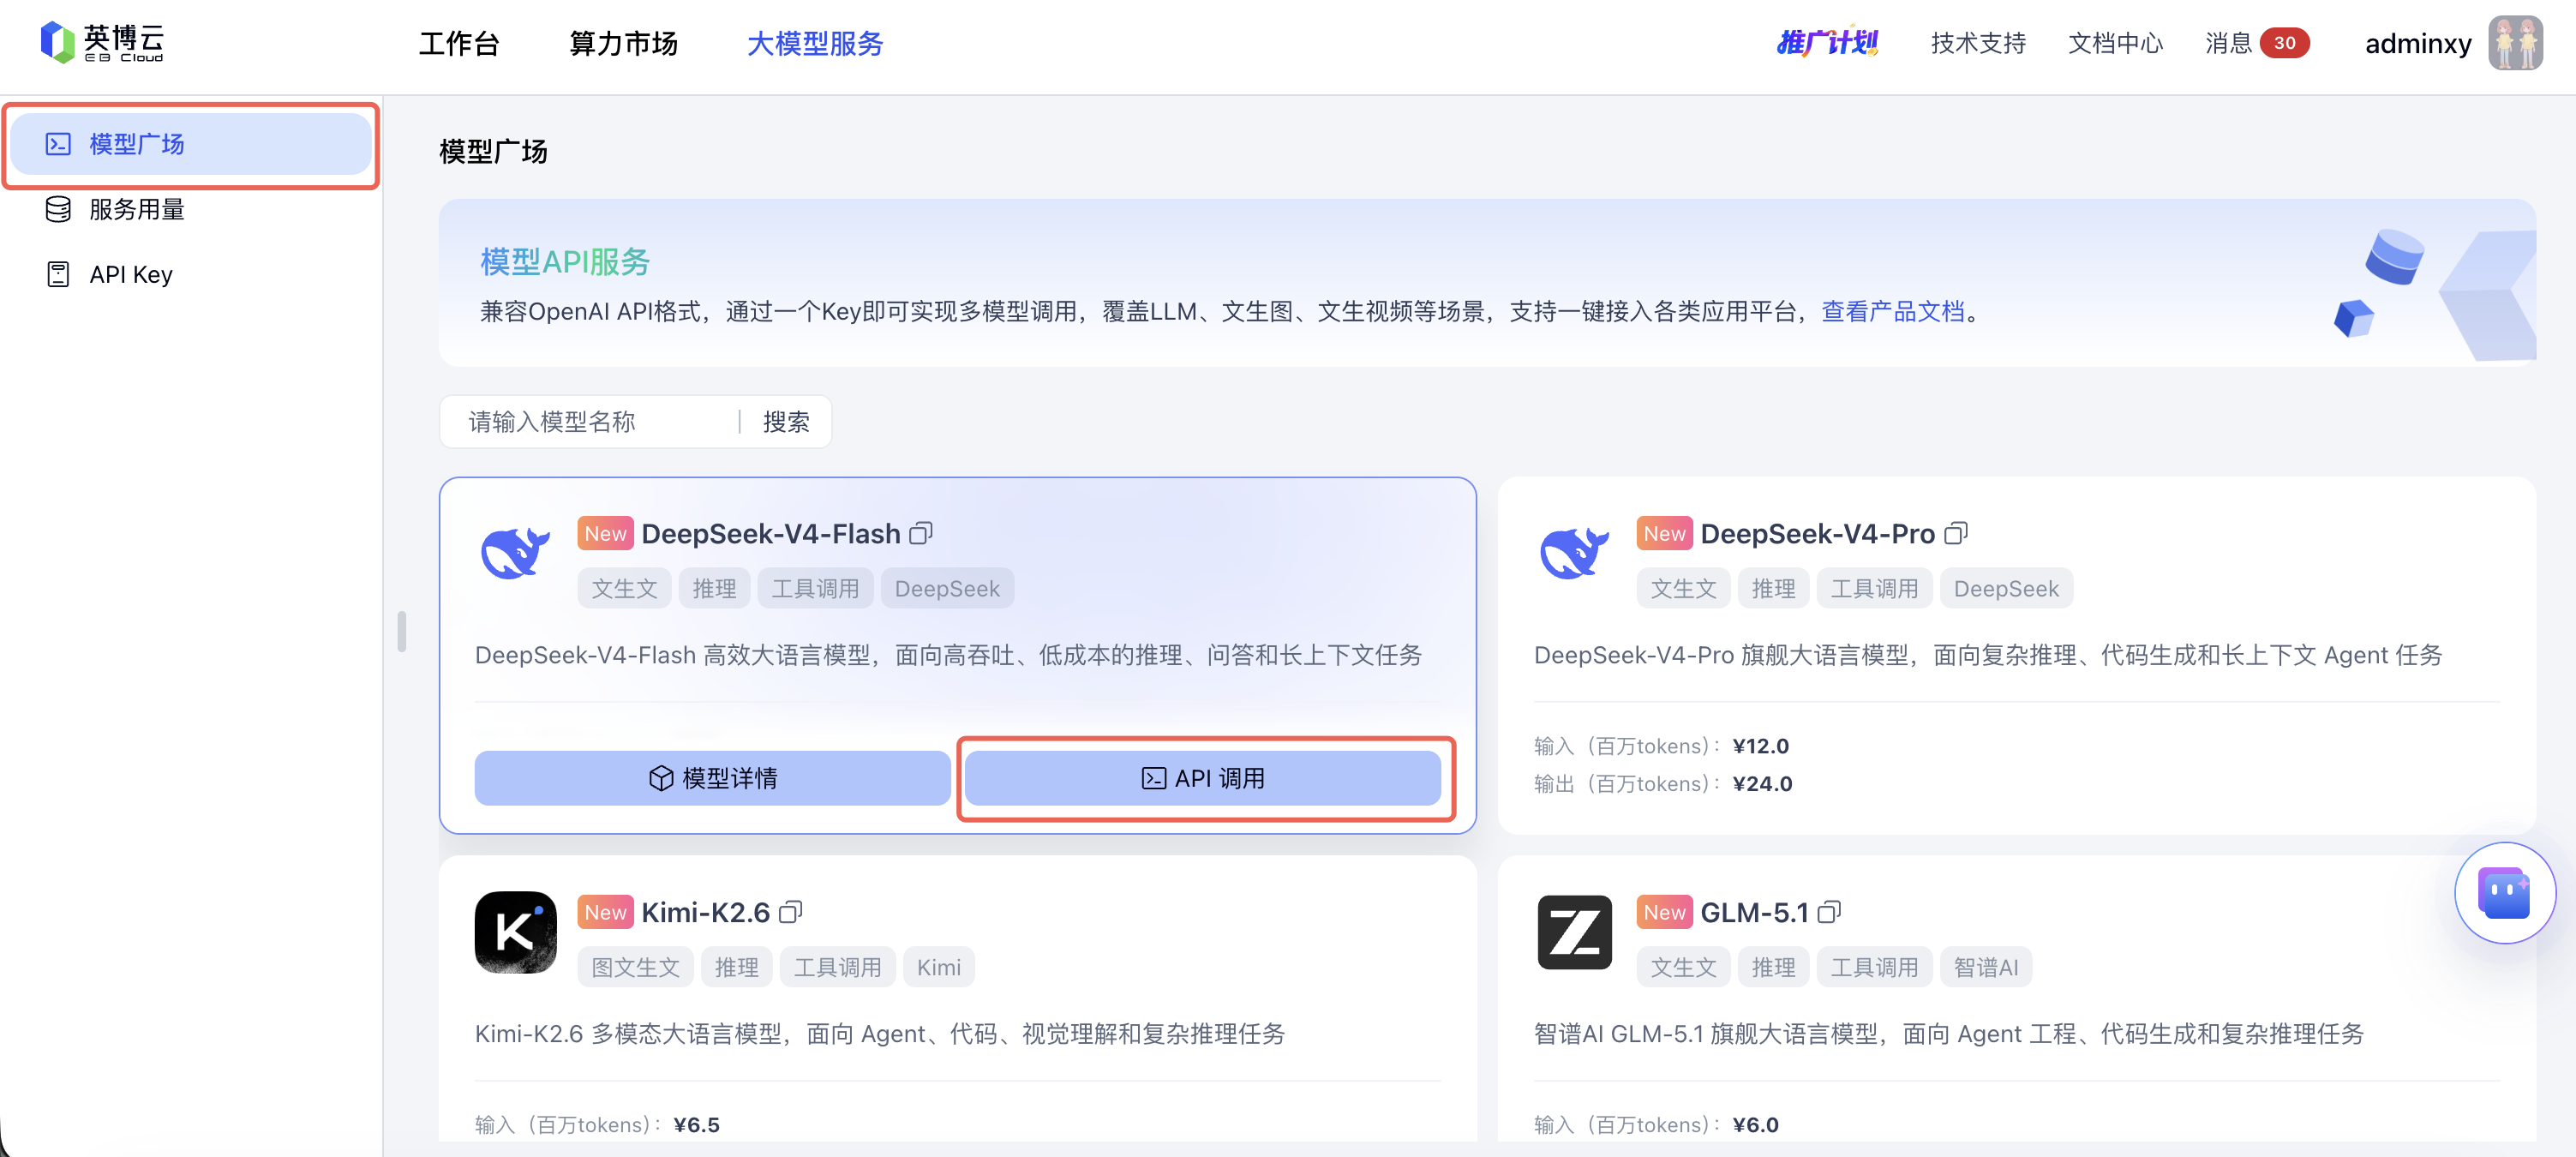Click the ¥24.0 output price
Screen dimensions: 2576x1157
[x=1762, y=784]
